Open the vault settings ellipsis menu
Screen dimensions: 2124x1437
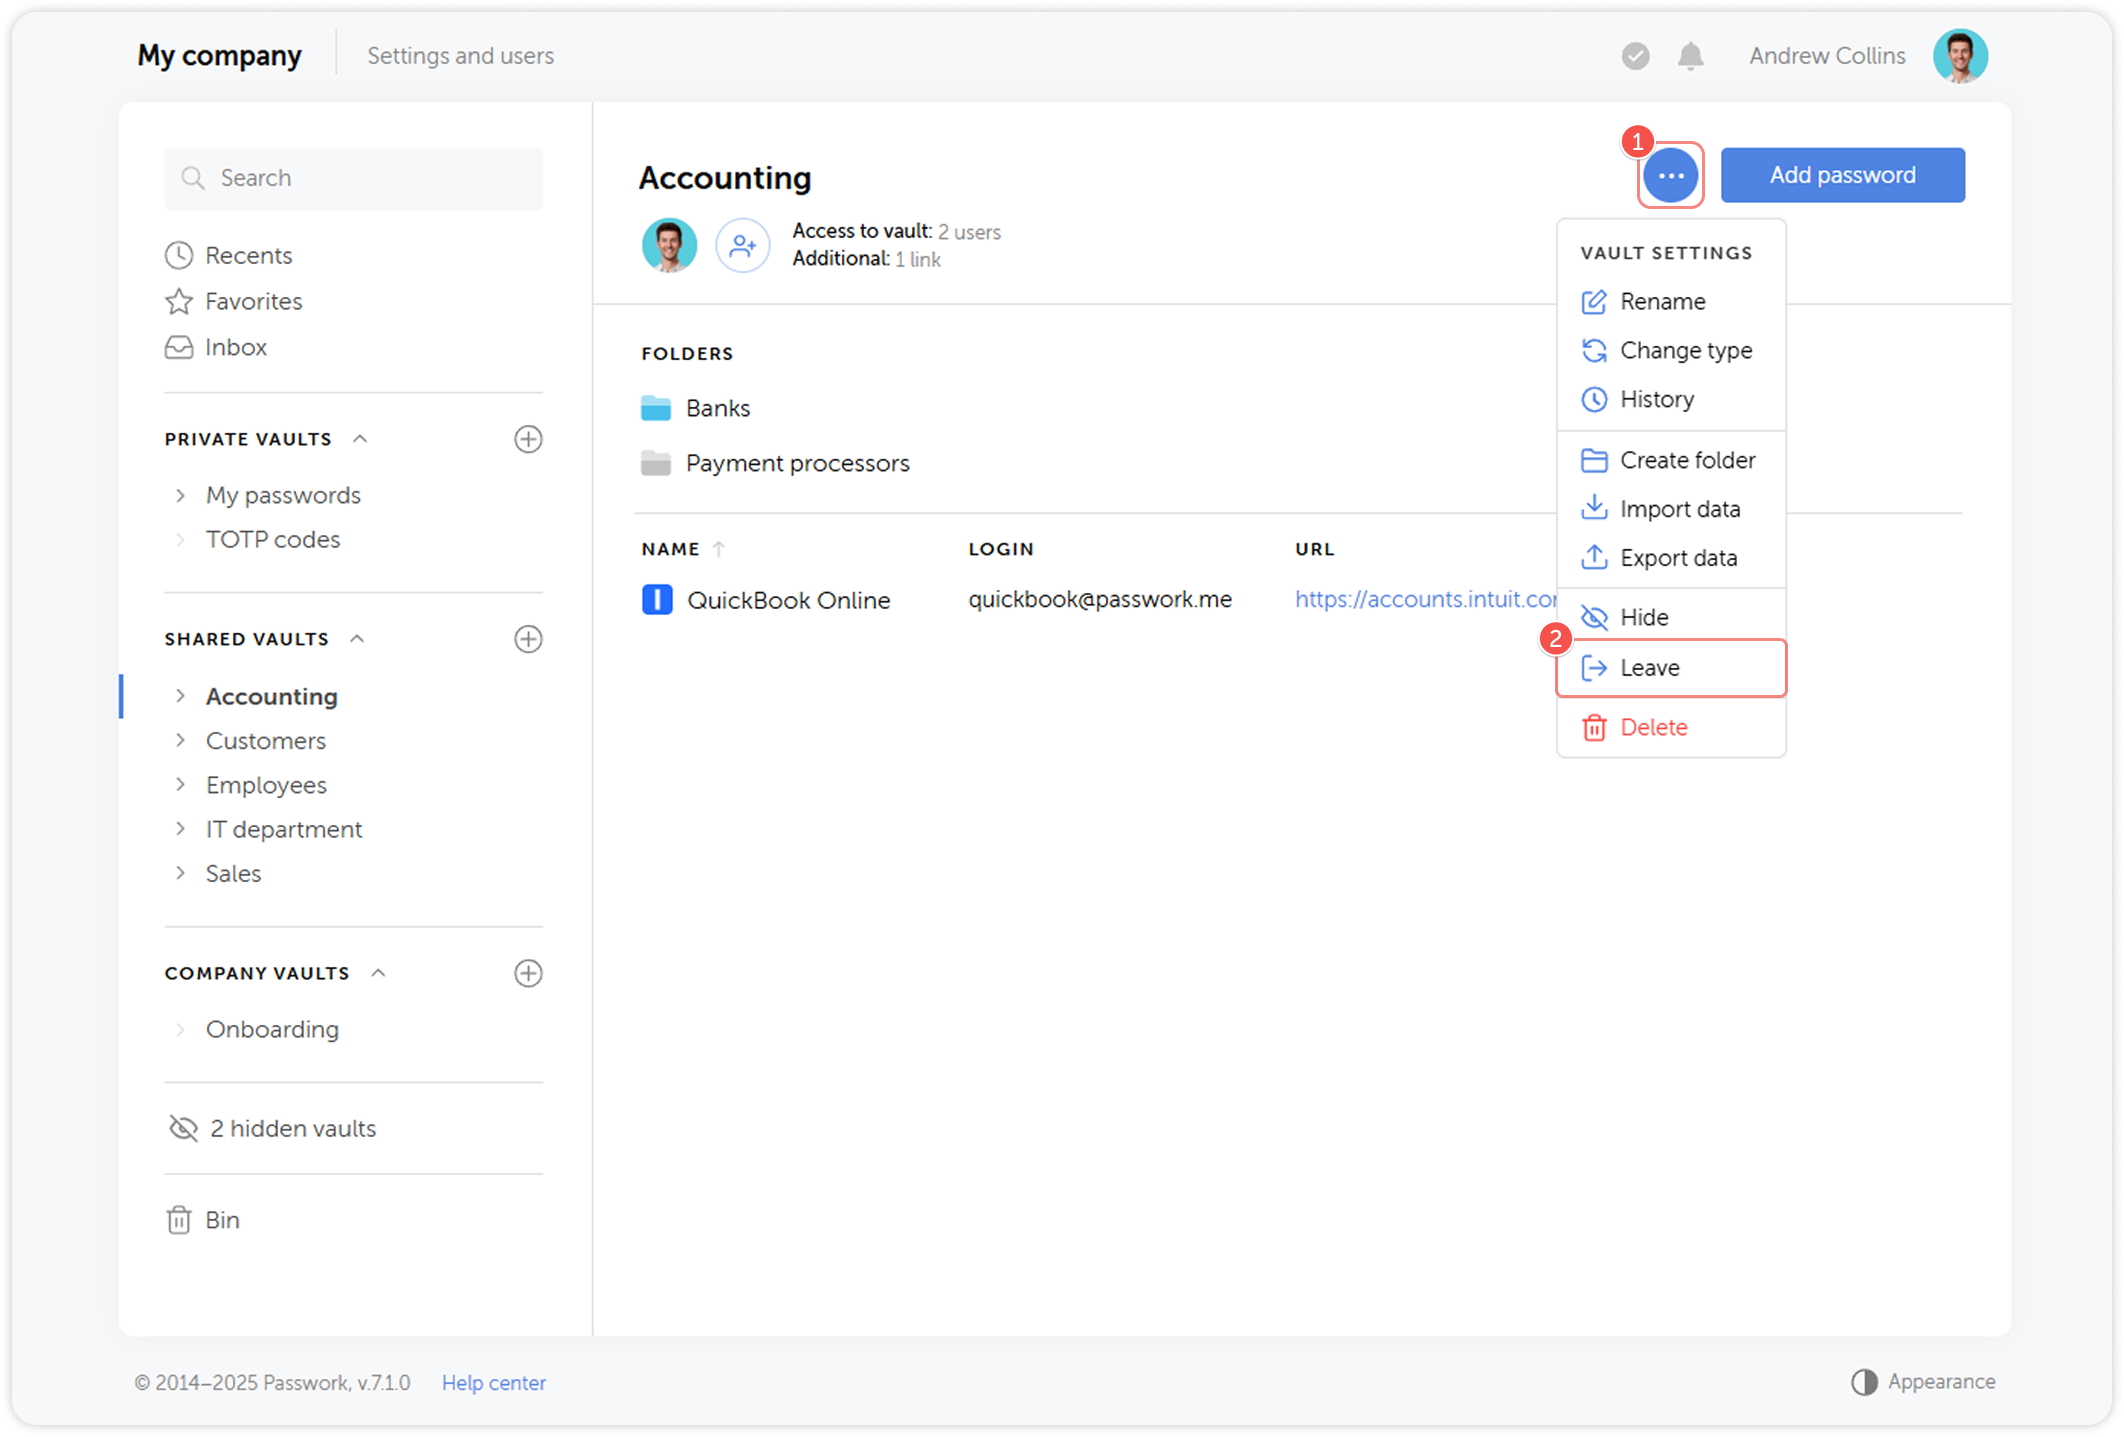(1669, 175)
